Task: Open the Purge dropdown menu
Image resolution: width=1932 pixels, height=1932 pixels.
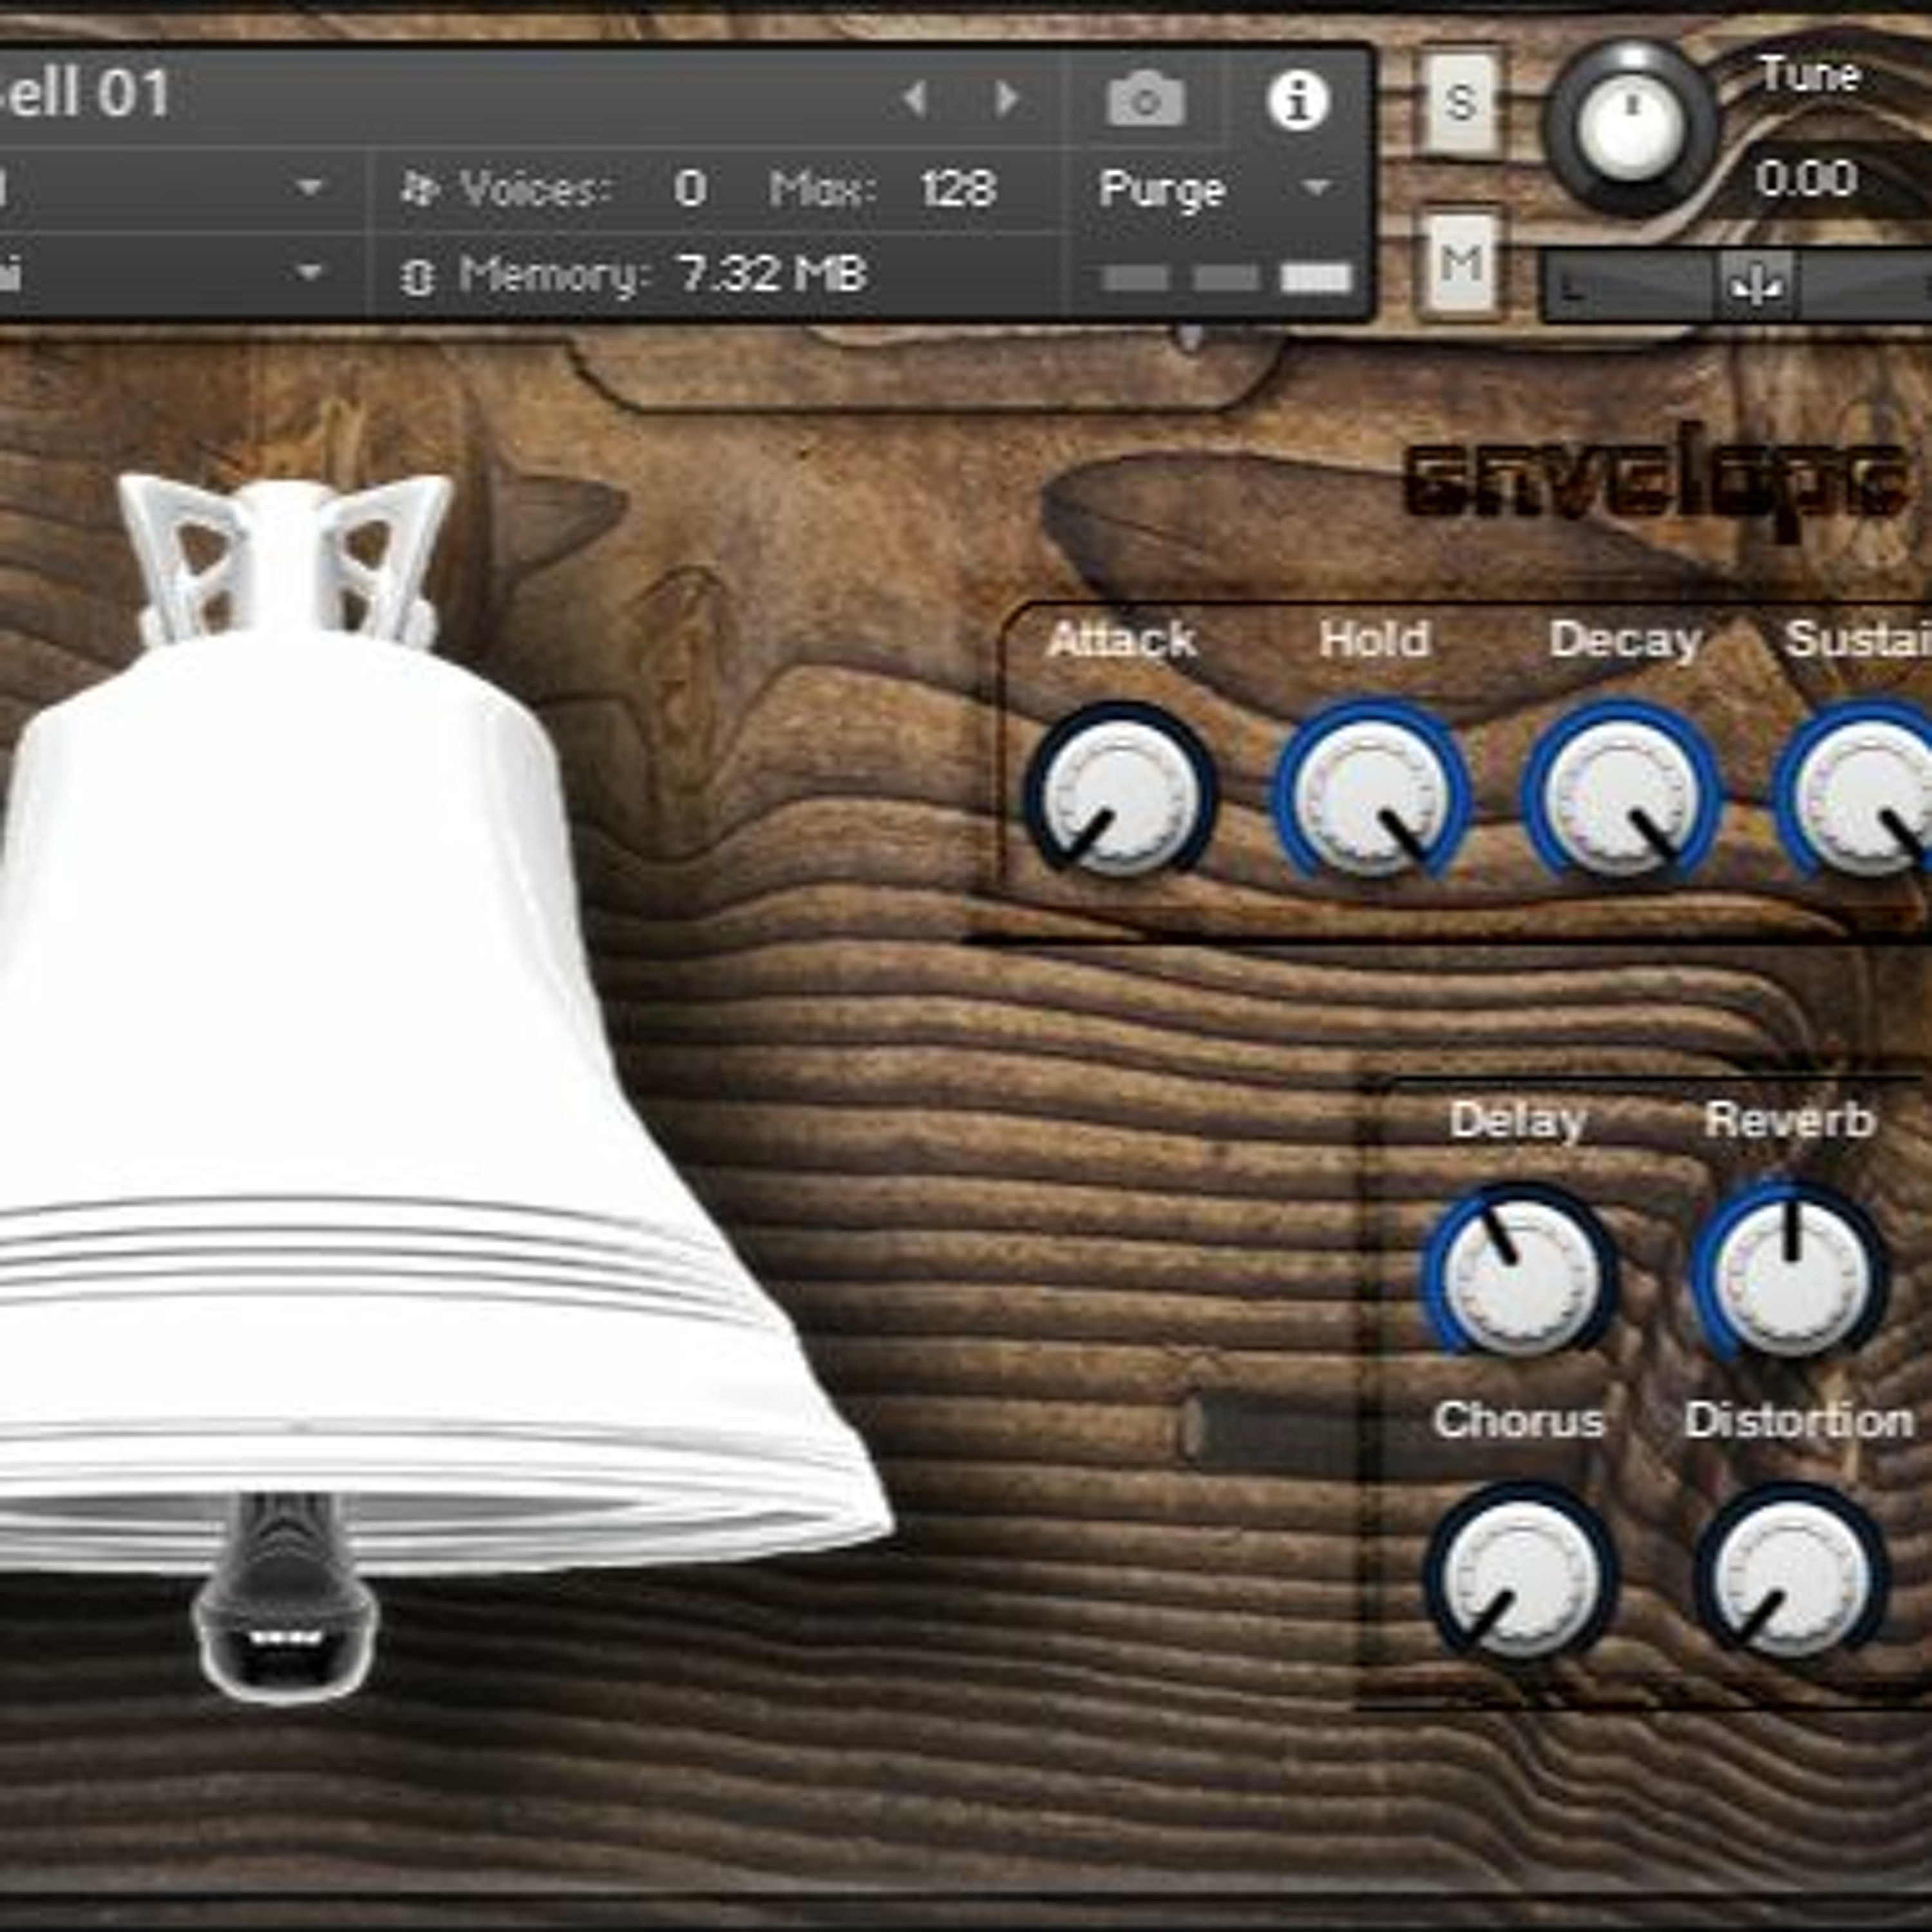Action: [1216, 189]
